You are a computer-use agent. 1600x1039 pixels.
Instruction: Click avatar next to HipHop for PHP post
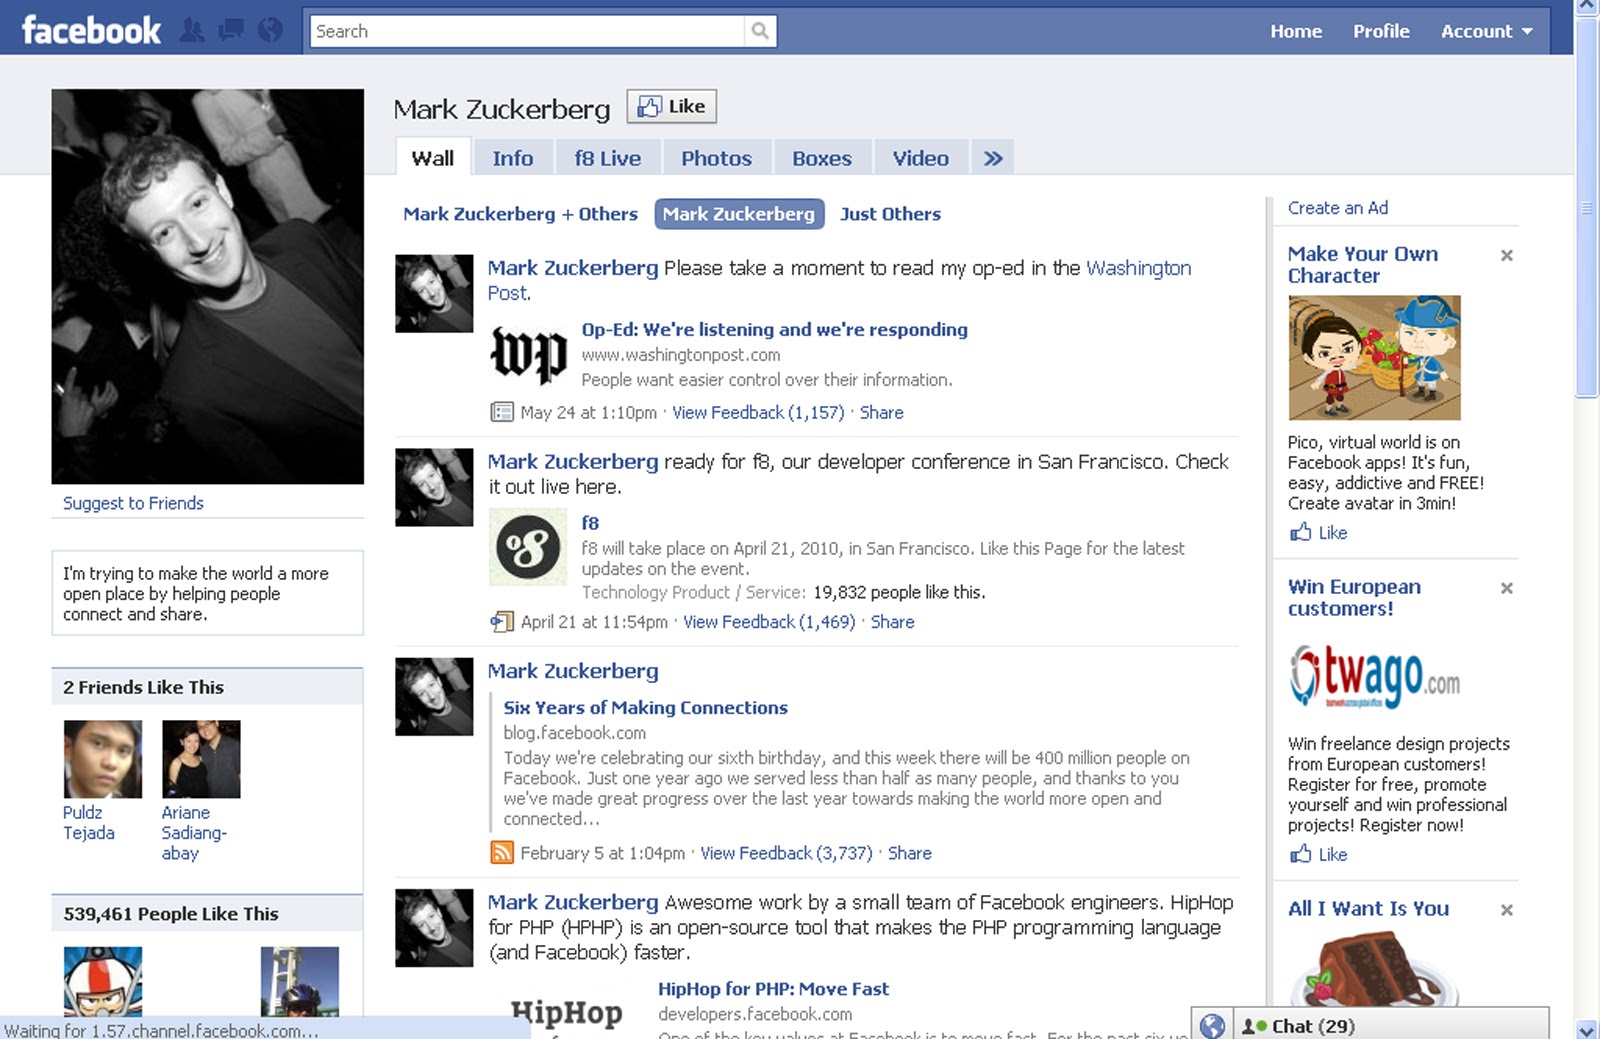[434, 928]
